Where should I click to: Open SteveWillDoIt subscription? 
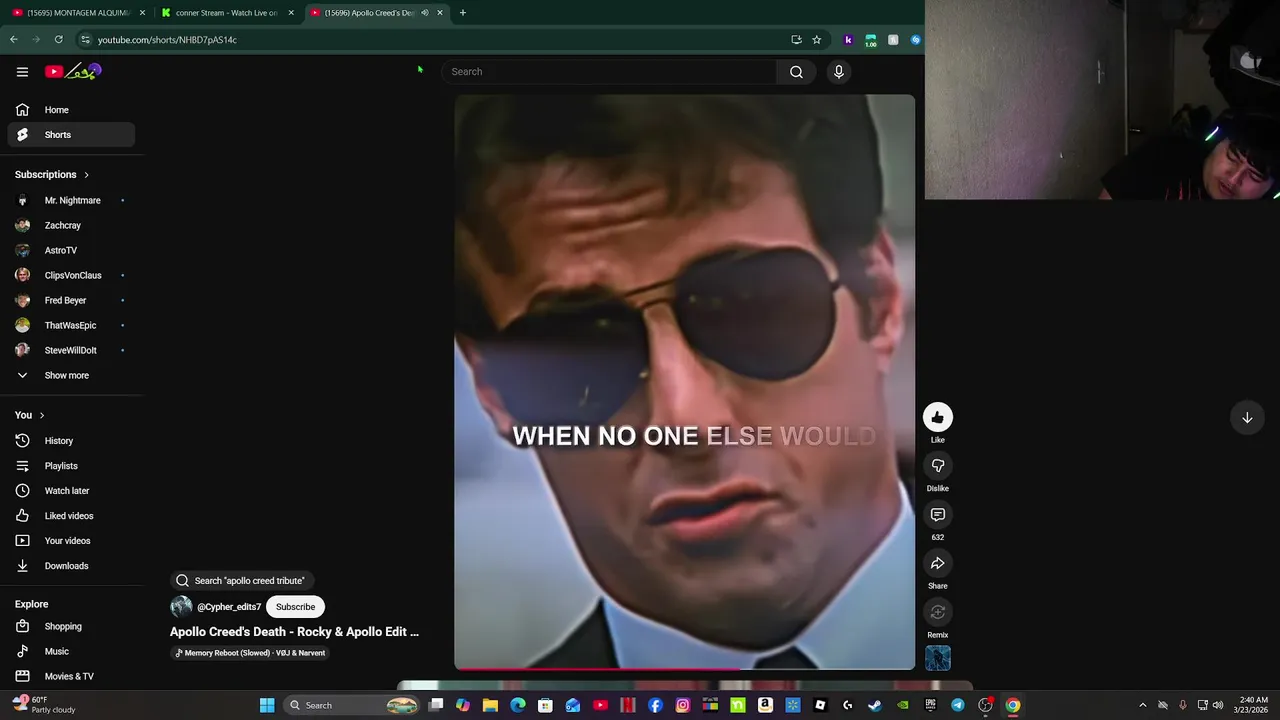pos(71,350)
